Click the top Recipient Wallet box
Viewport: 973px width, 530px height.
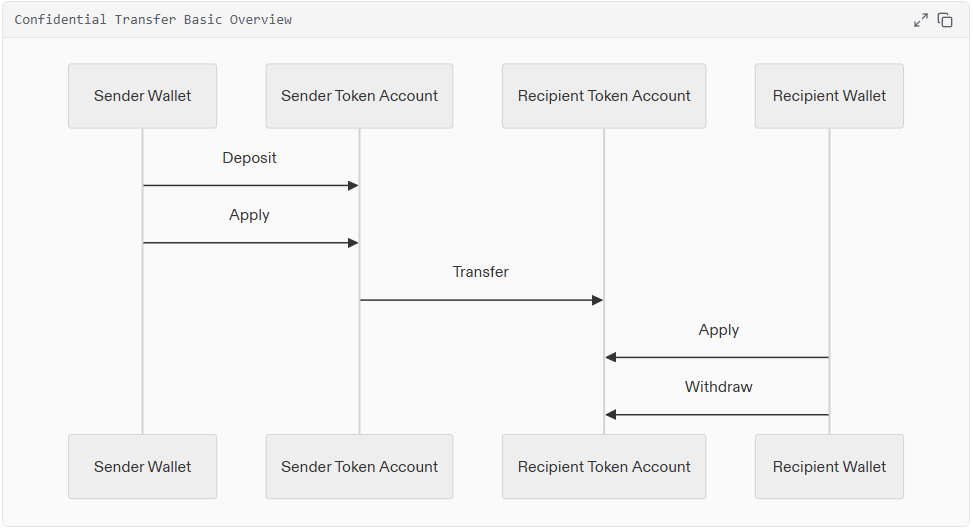[829, 96]
